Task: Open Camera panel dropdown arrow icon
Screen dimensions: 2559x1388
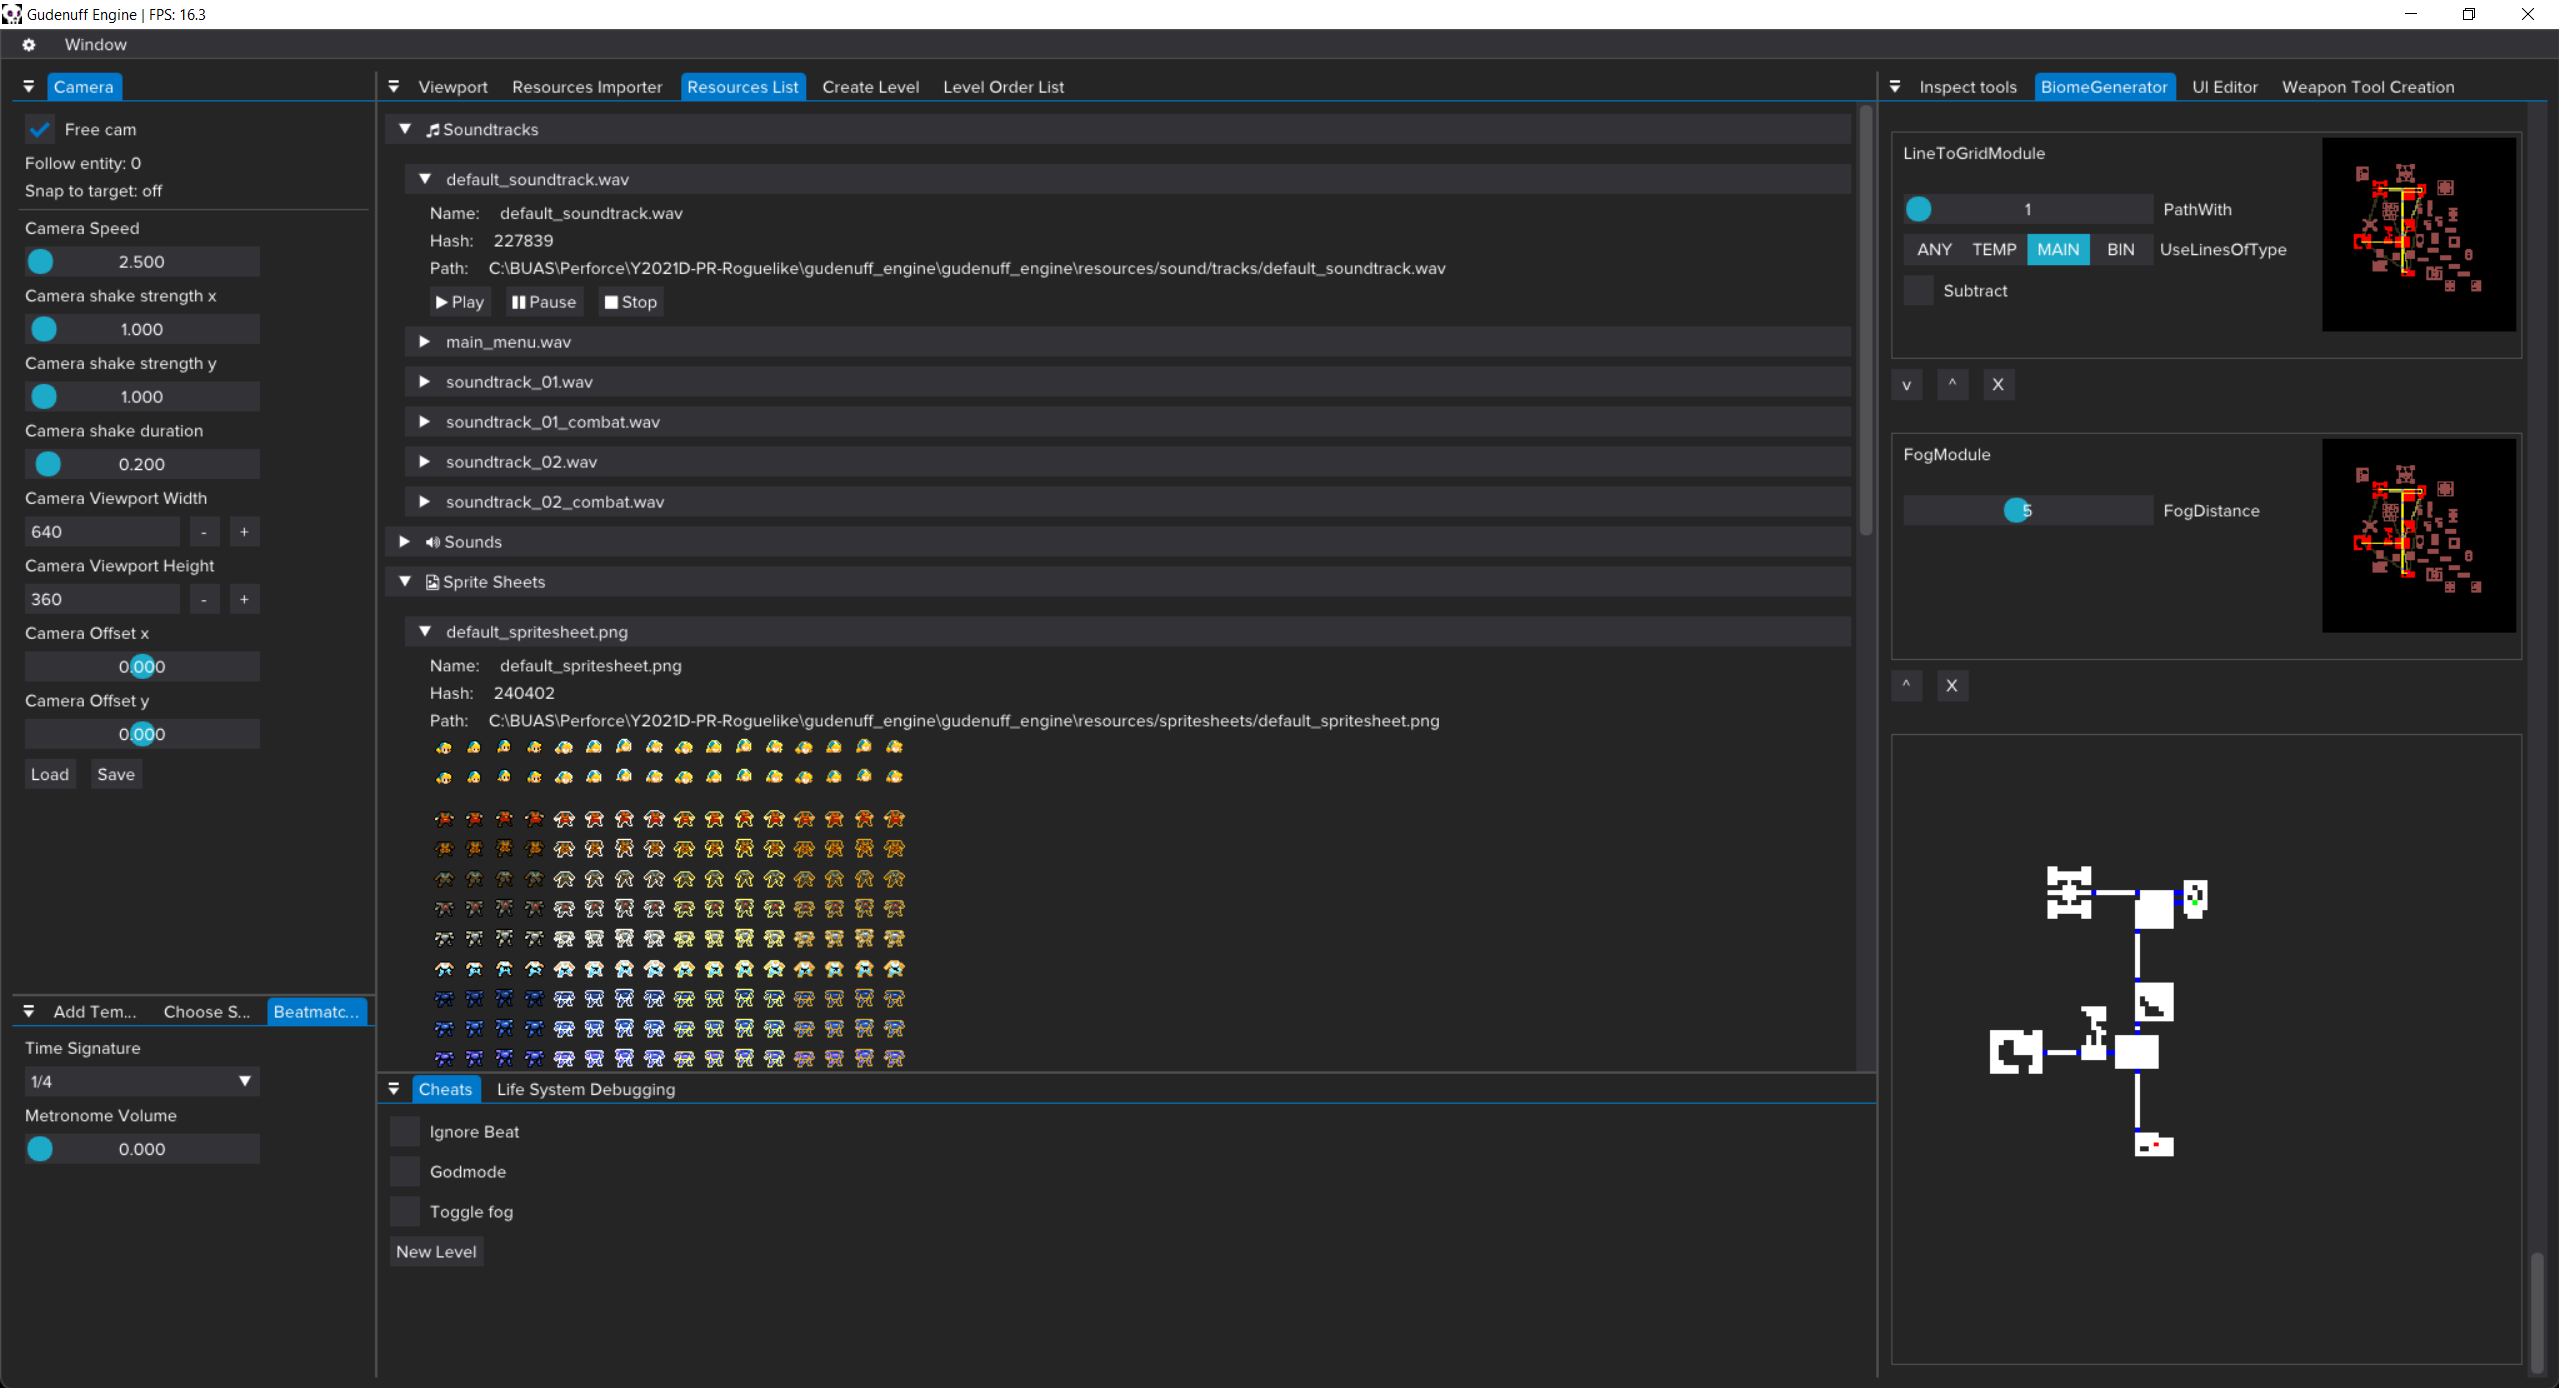Action: coord(28,87)
